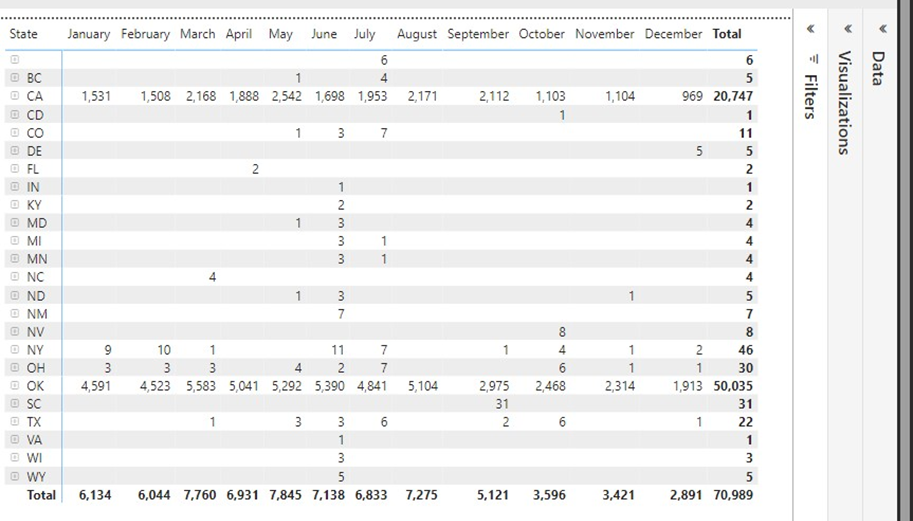Expand the KY row

pyautogui.click(x=15, y=205)
